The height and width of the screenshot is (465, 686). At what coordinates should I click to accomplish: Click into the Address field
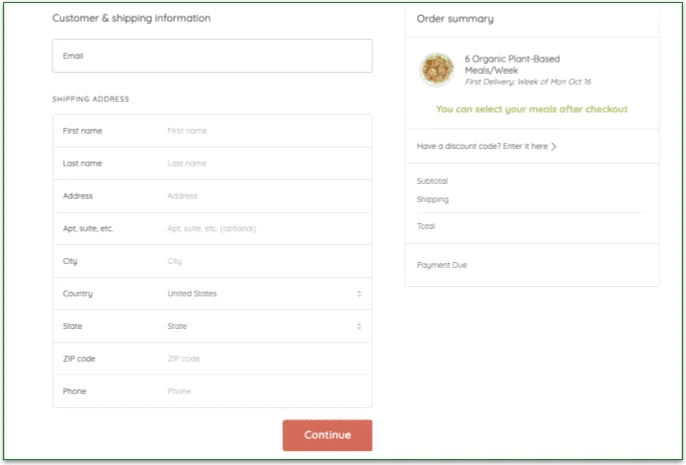(x=212, y=196)
